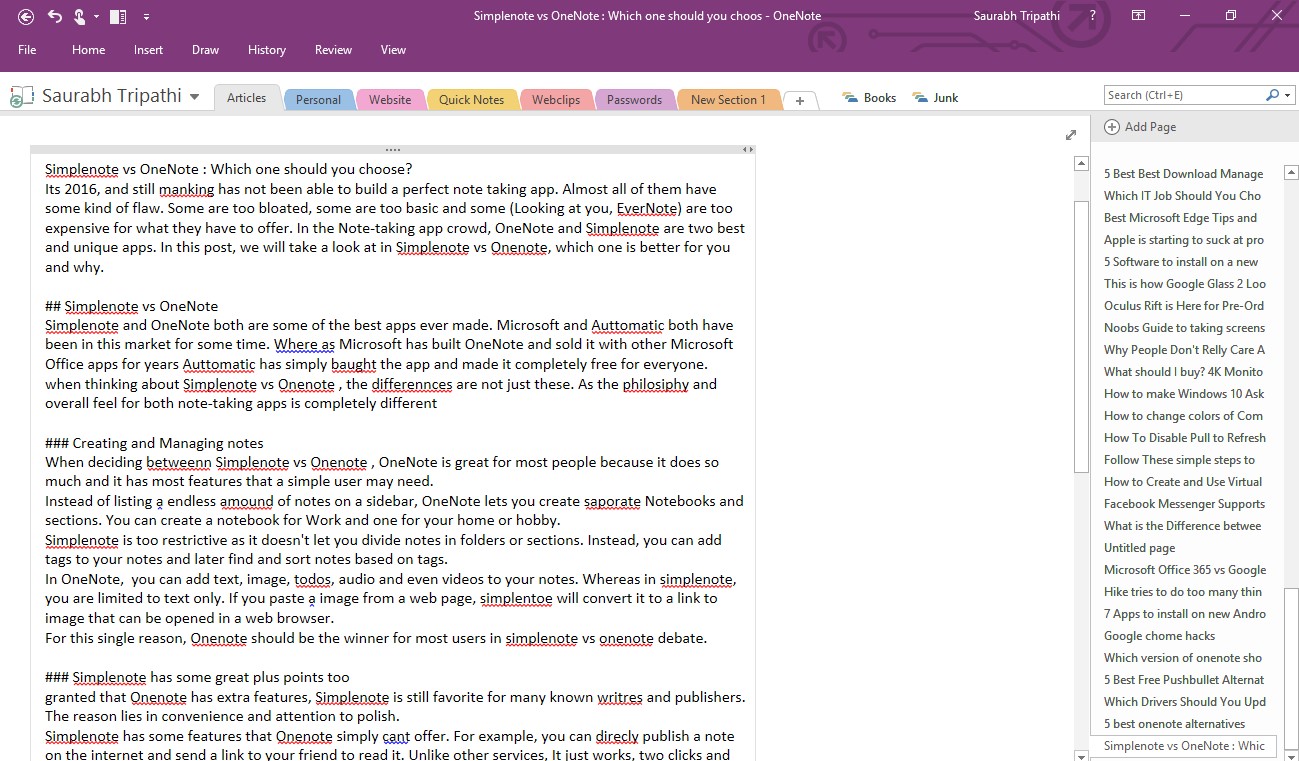This screenshot has height=761, width=1299.
Task: Open the Insert ribbon tab
Action: point(148,50)
